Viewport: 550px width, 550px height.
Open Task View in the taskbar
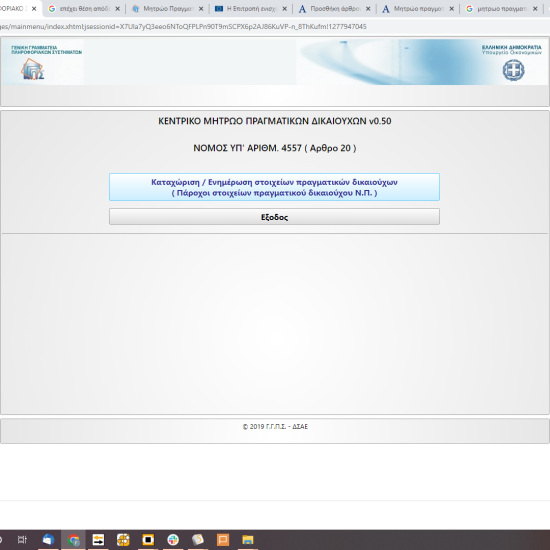[x=22, y=539]
